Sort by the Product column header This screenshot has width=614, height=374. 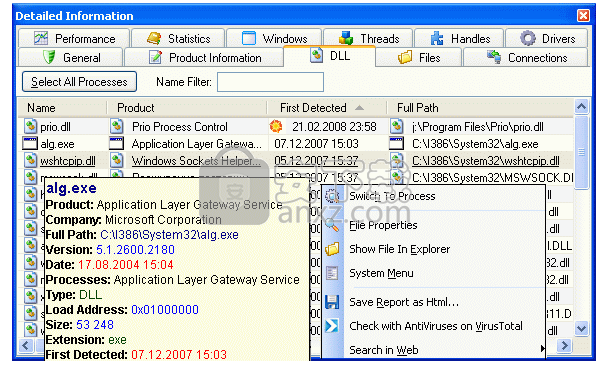tap(187, 108)
